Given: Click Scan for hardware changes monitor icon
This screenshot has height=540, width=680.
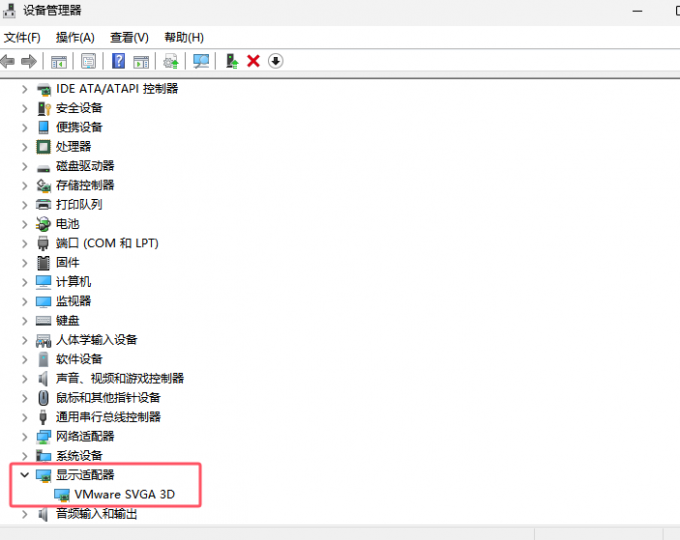Looking at the screenshot, I should 201,61.
